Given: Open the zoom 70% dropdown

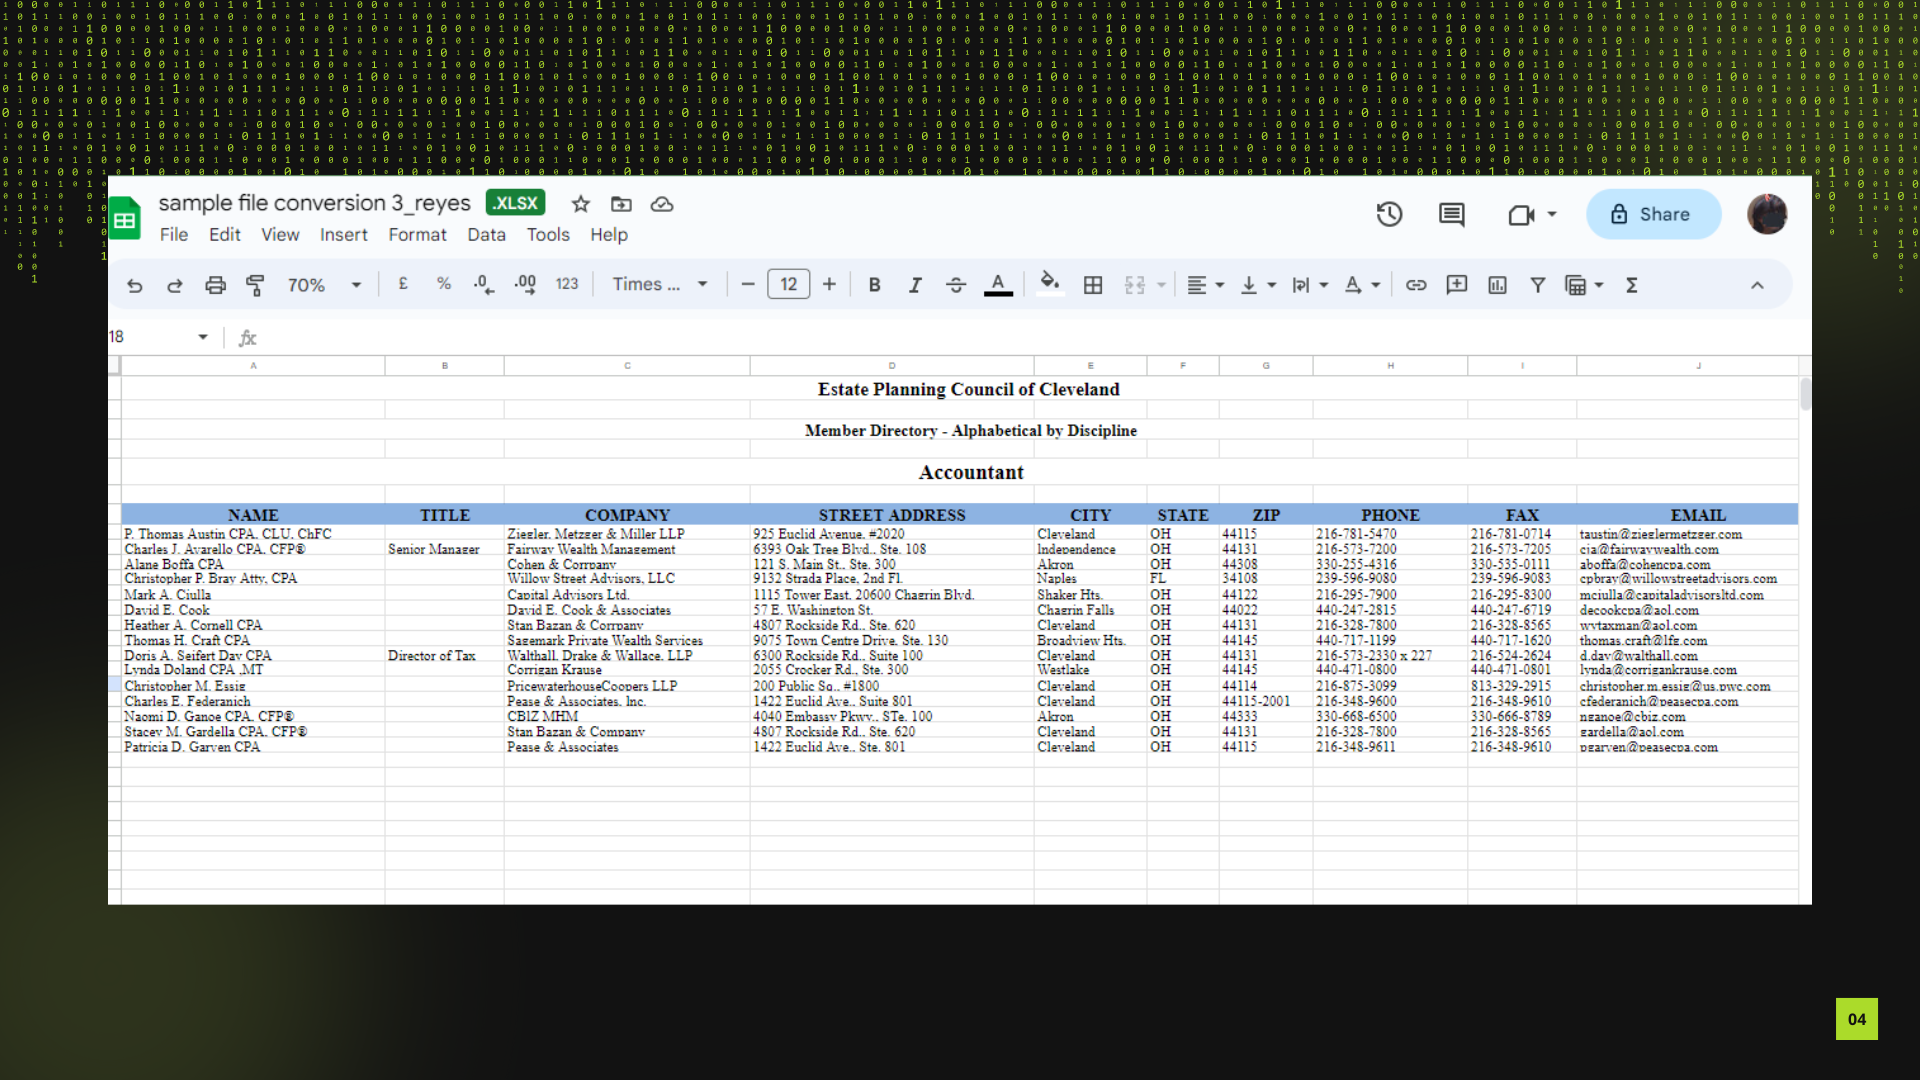Looking at the screenshot, I should pyautogui.click(x=324, y=285).
